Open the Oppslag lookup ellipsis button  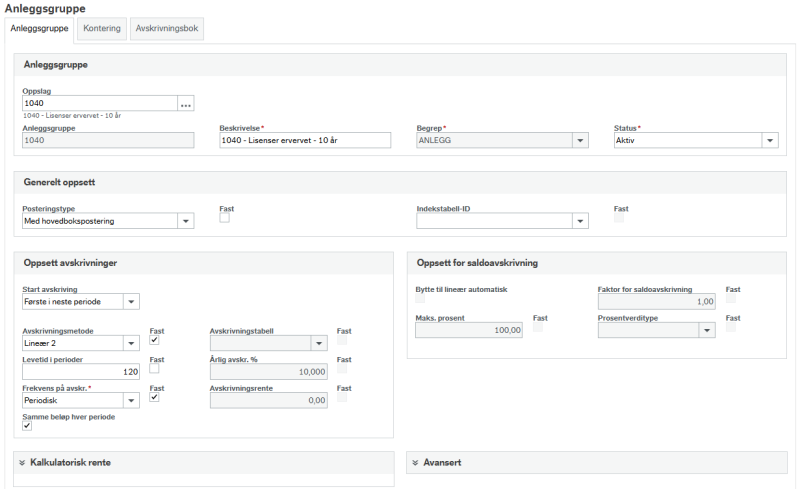[186, 104]
